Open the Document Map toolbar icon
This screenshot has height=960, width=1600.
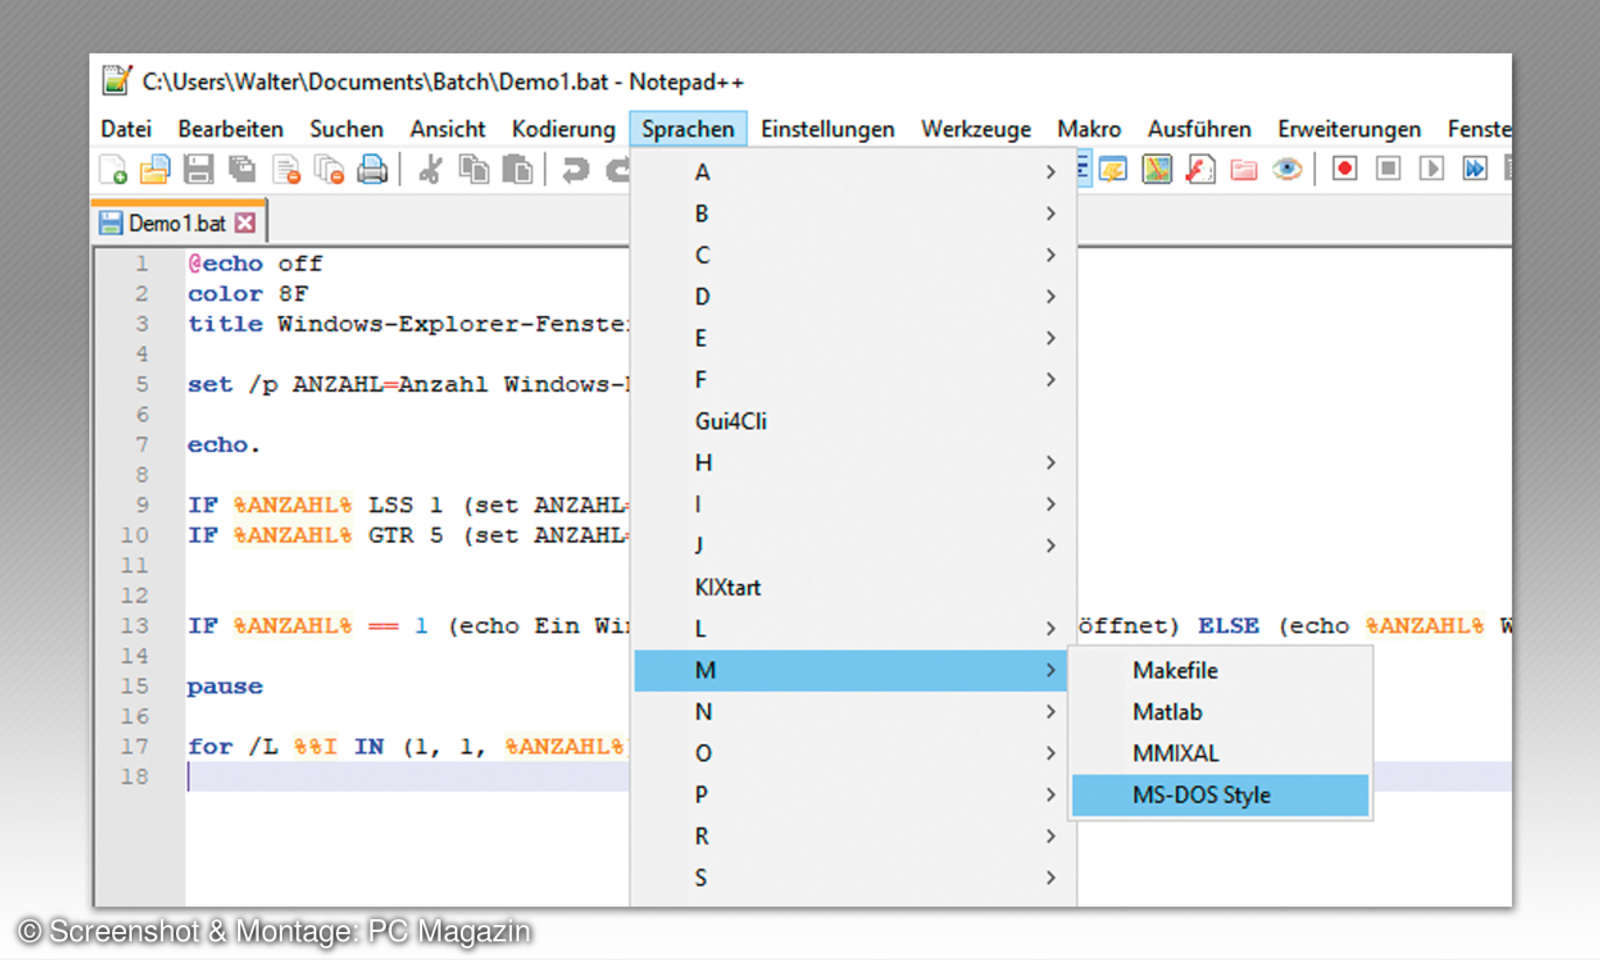click(x=1157, y=170)
